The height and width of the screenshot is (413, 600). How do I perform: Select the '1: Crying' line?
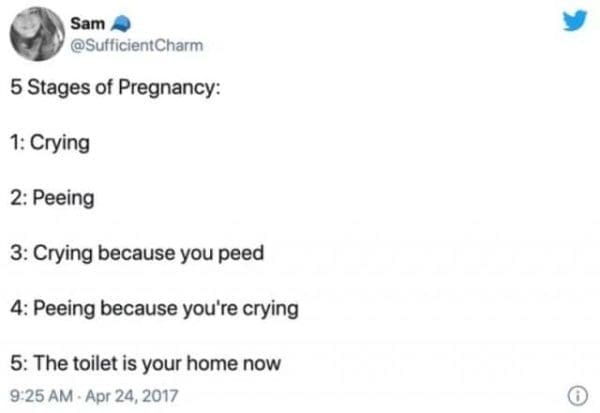click(x=51, y=144)
